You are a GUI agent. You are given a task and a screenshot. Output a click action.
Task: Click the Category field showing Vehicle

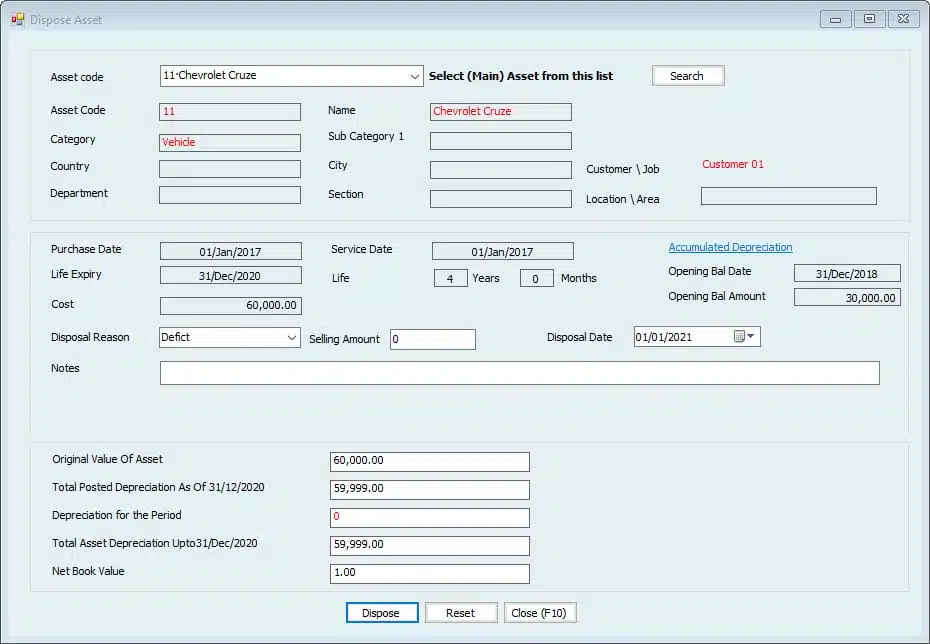tap(230, 142)
